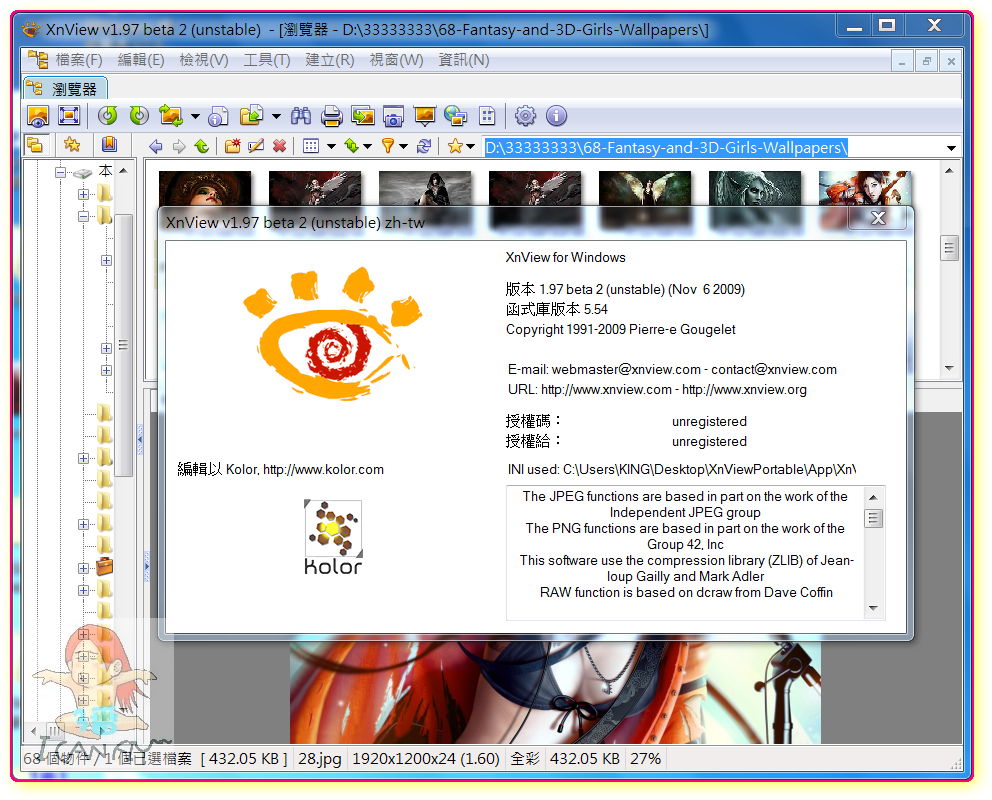
Task: Open http://www.xnview.org URL in About dialog
Action: (x=744, y=390)
